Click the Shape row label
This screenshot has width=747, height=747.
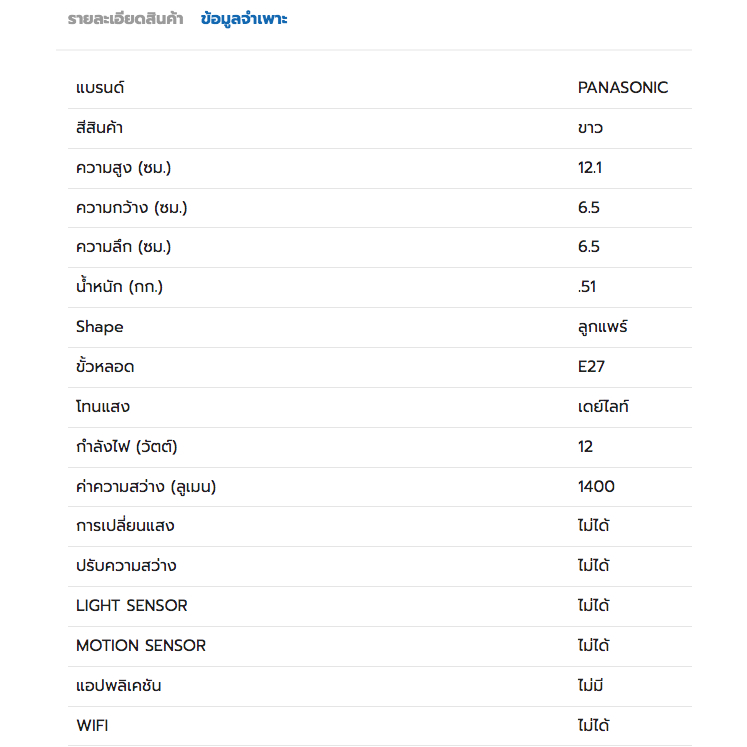coord(100,327)
